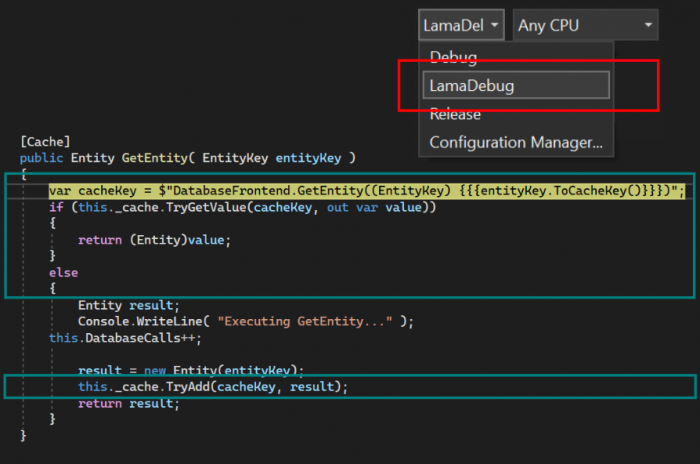Screen dimensions: 700x464
Task: Place cursor on highlighted cacheKey declaration line
Action: tap(366, 191)
